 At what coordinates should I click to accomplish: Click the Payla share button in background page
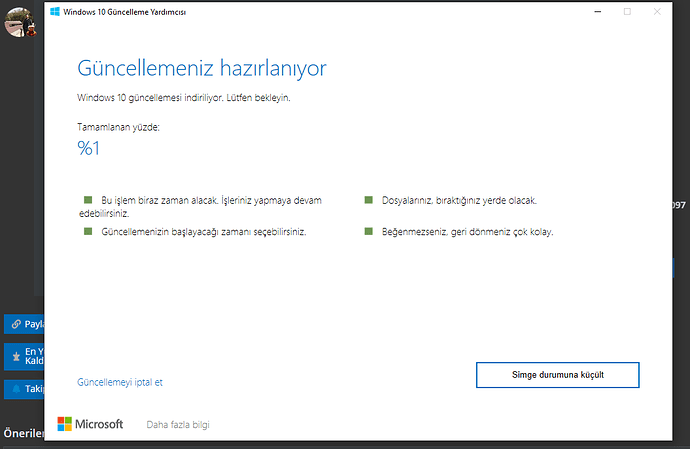coord(24,324)
